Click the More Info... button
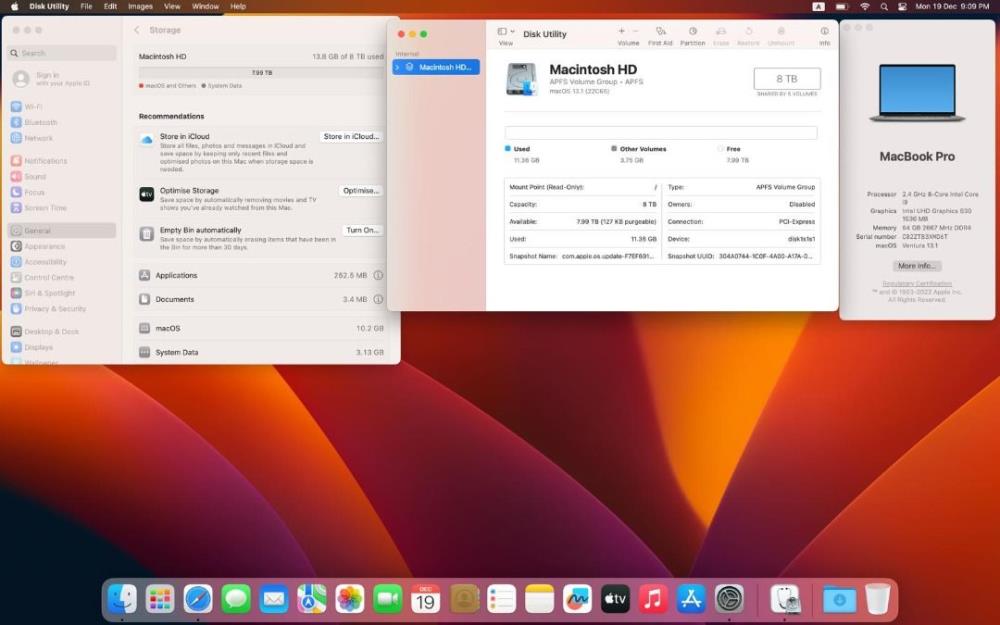1000x625 pixels. tap(917, 266)
